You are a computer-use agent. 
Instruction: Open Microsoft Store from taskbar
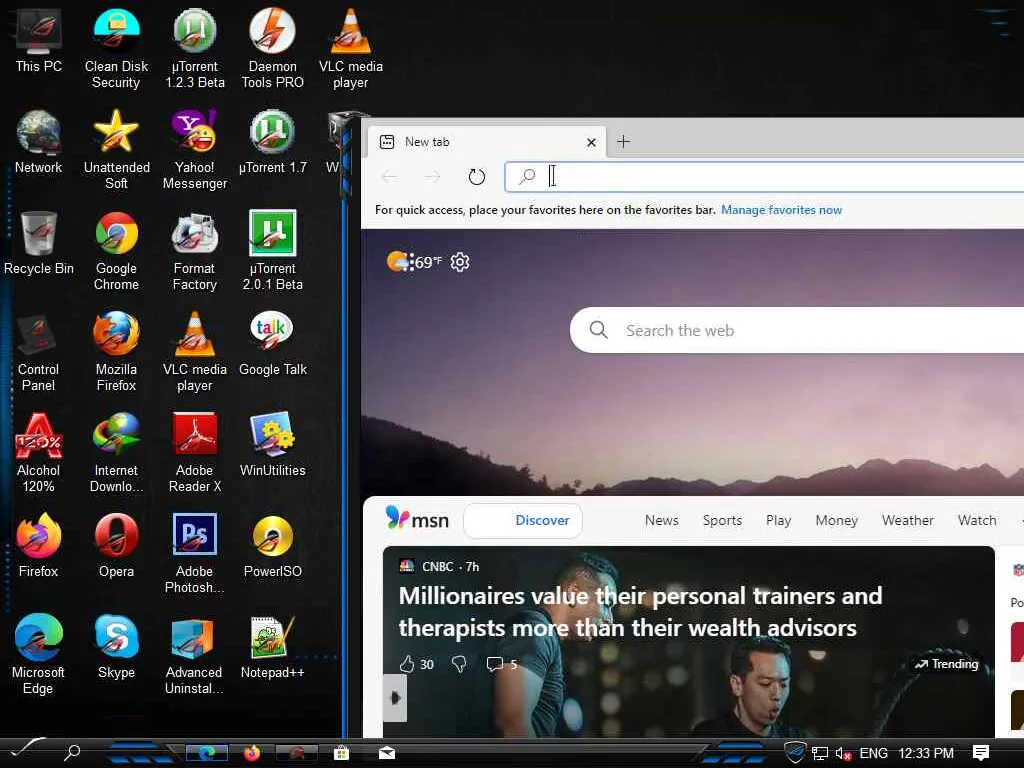tap(341, 753)
